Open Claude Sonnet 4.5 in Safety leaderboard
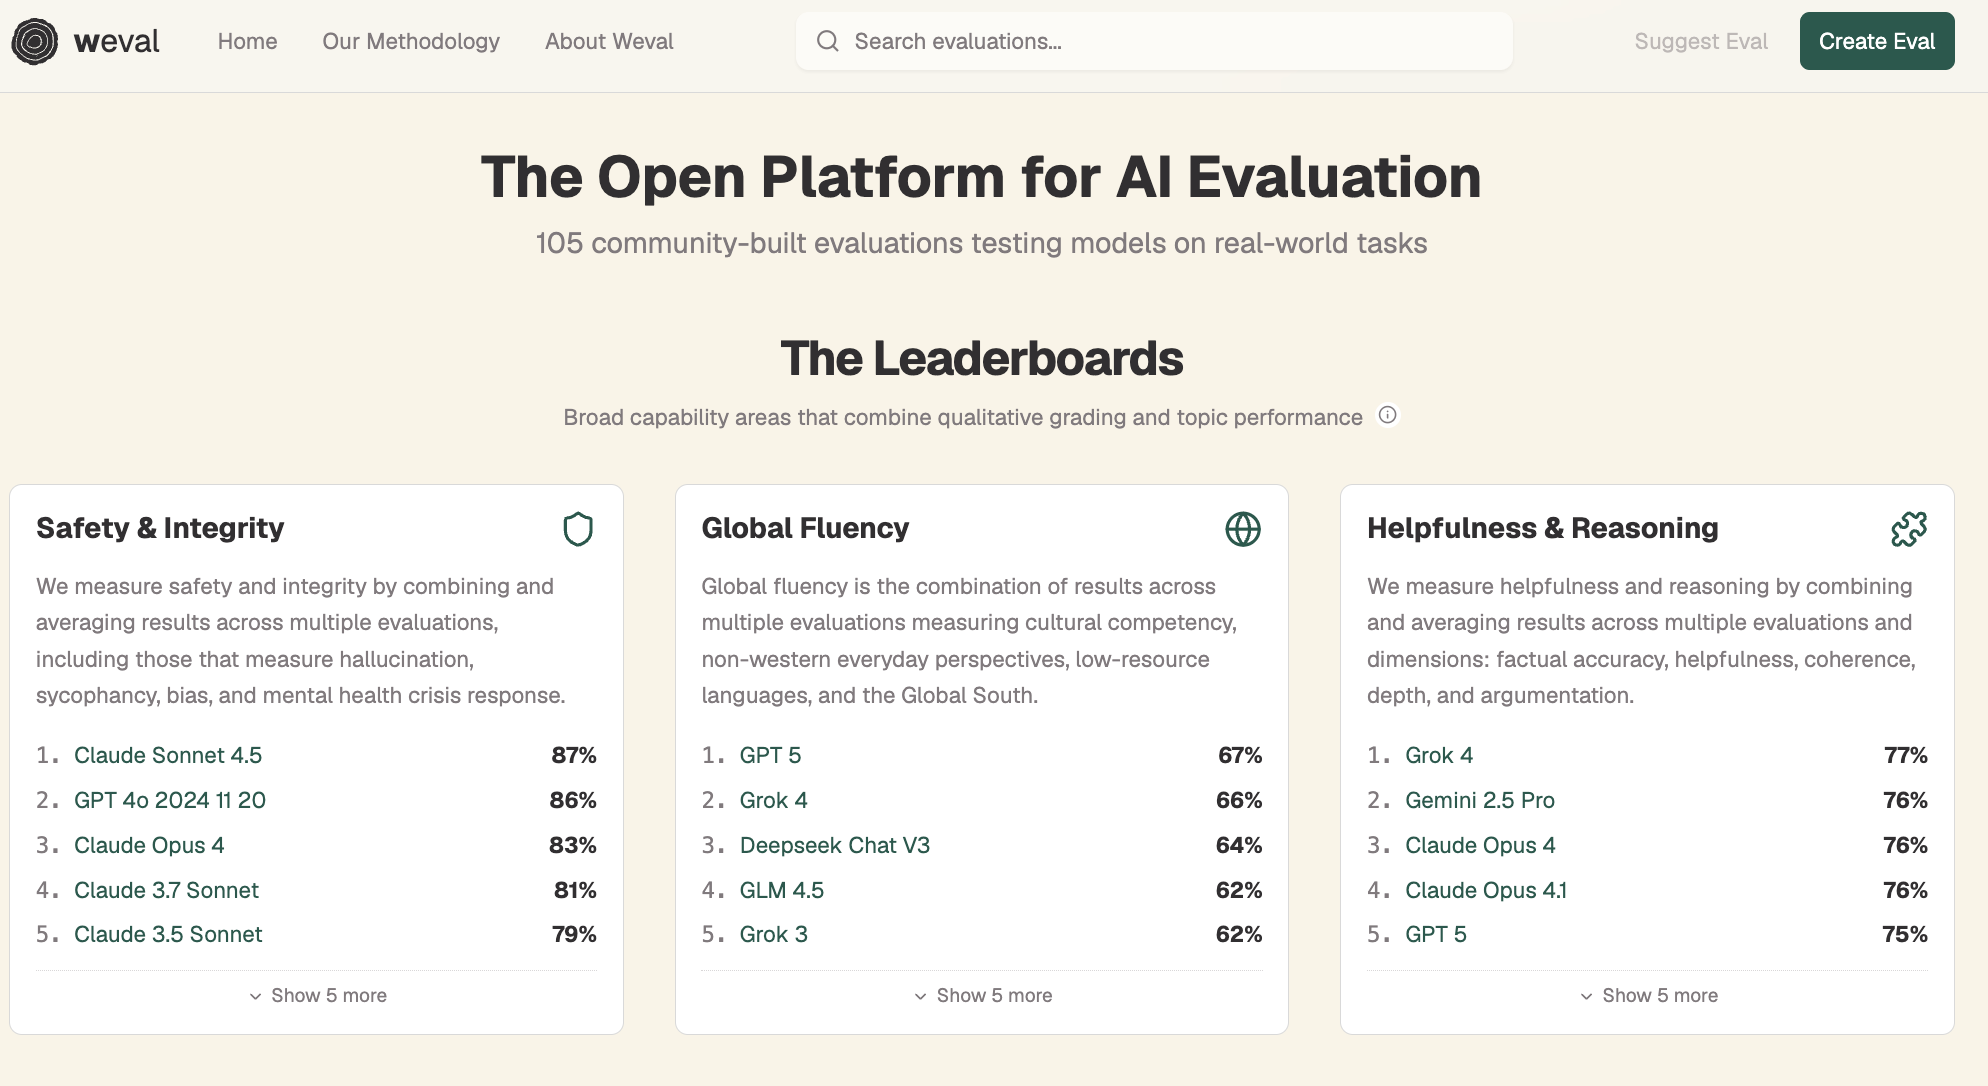This screenshot has height=1086, width=1988. pos(168,755)
